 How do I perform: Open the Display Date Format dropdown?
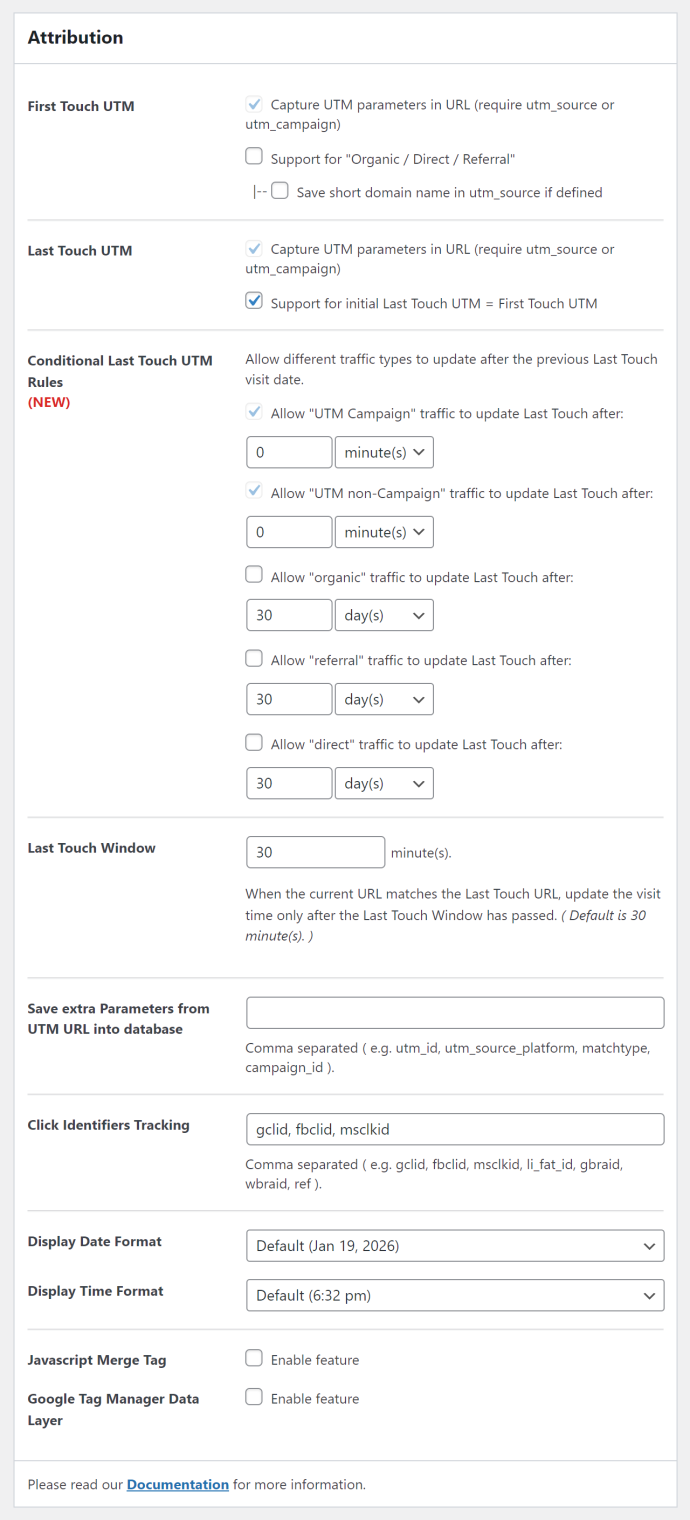point(455,1245)
